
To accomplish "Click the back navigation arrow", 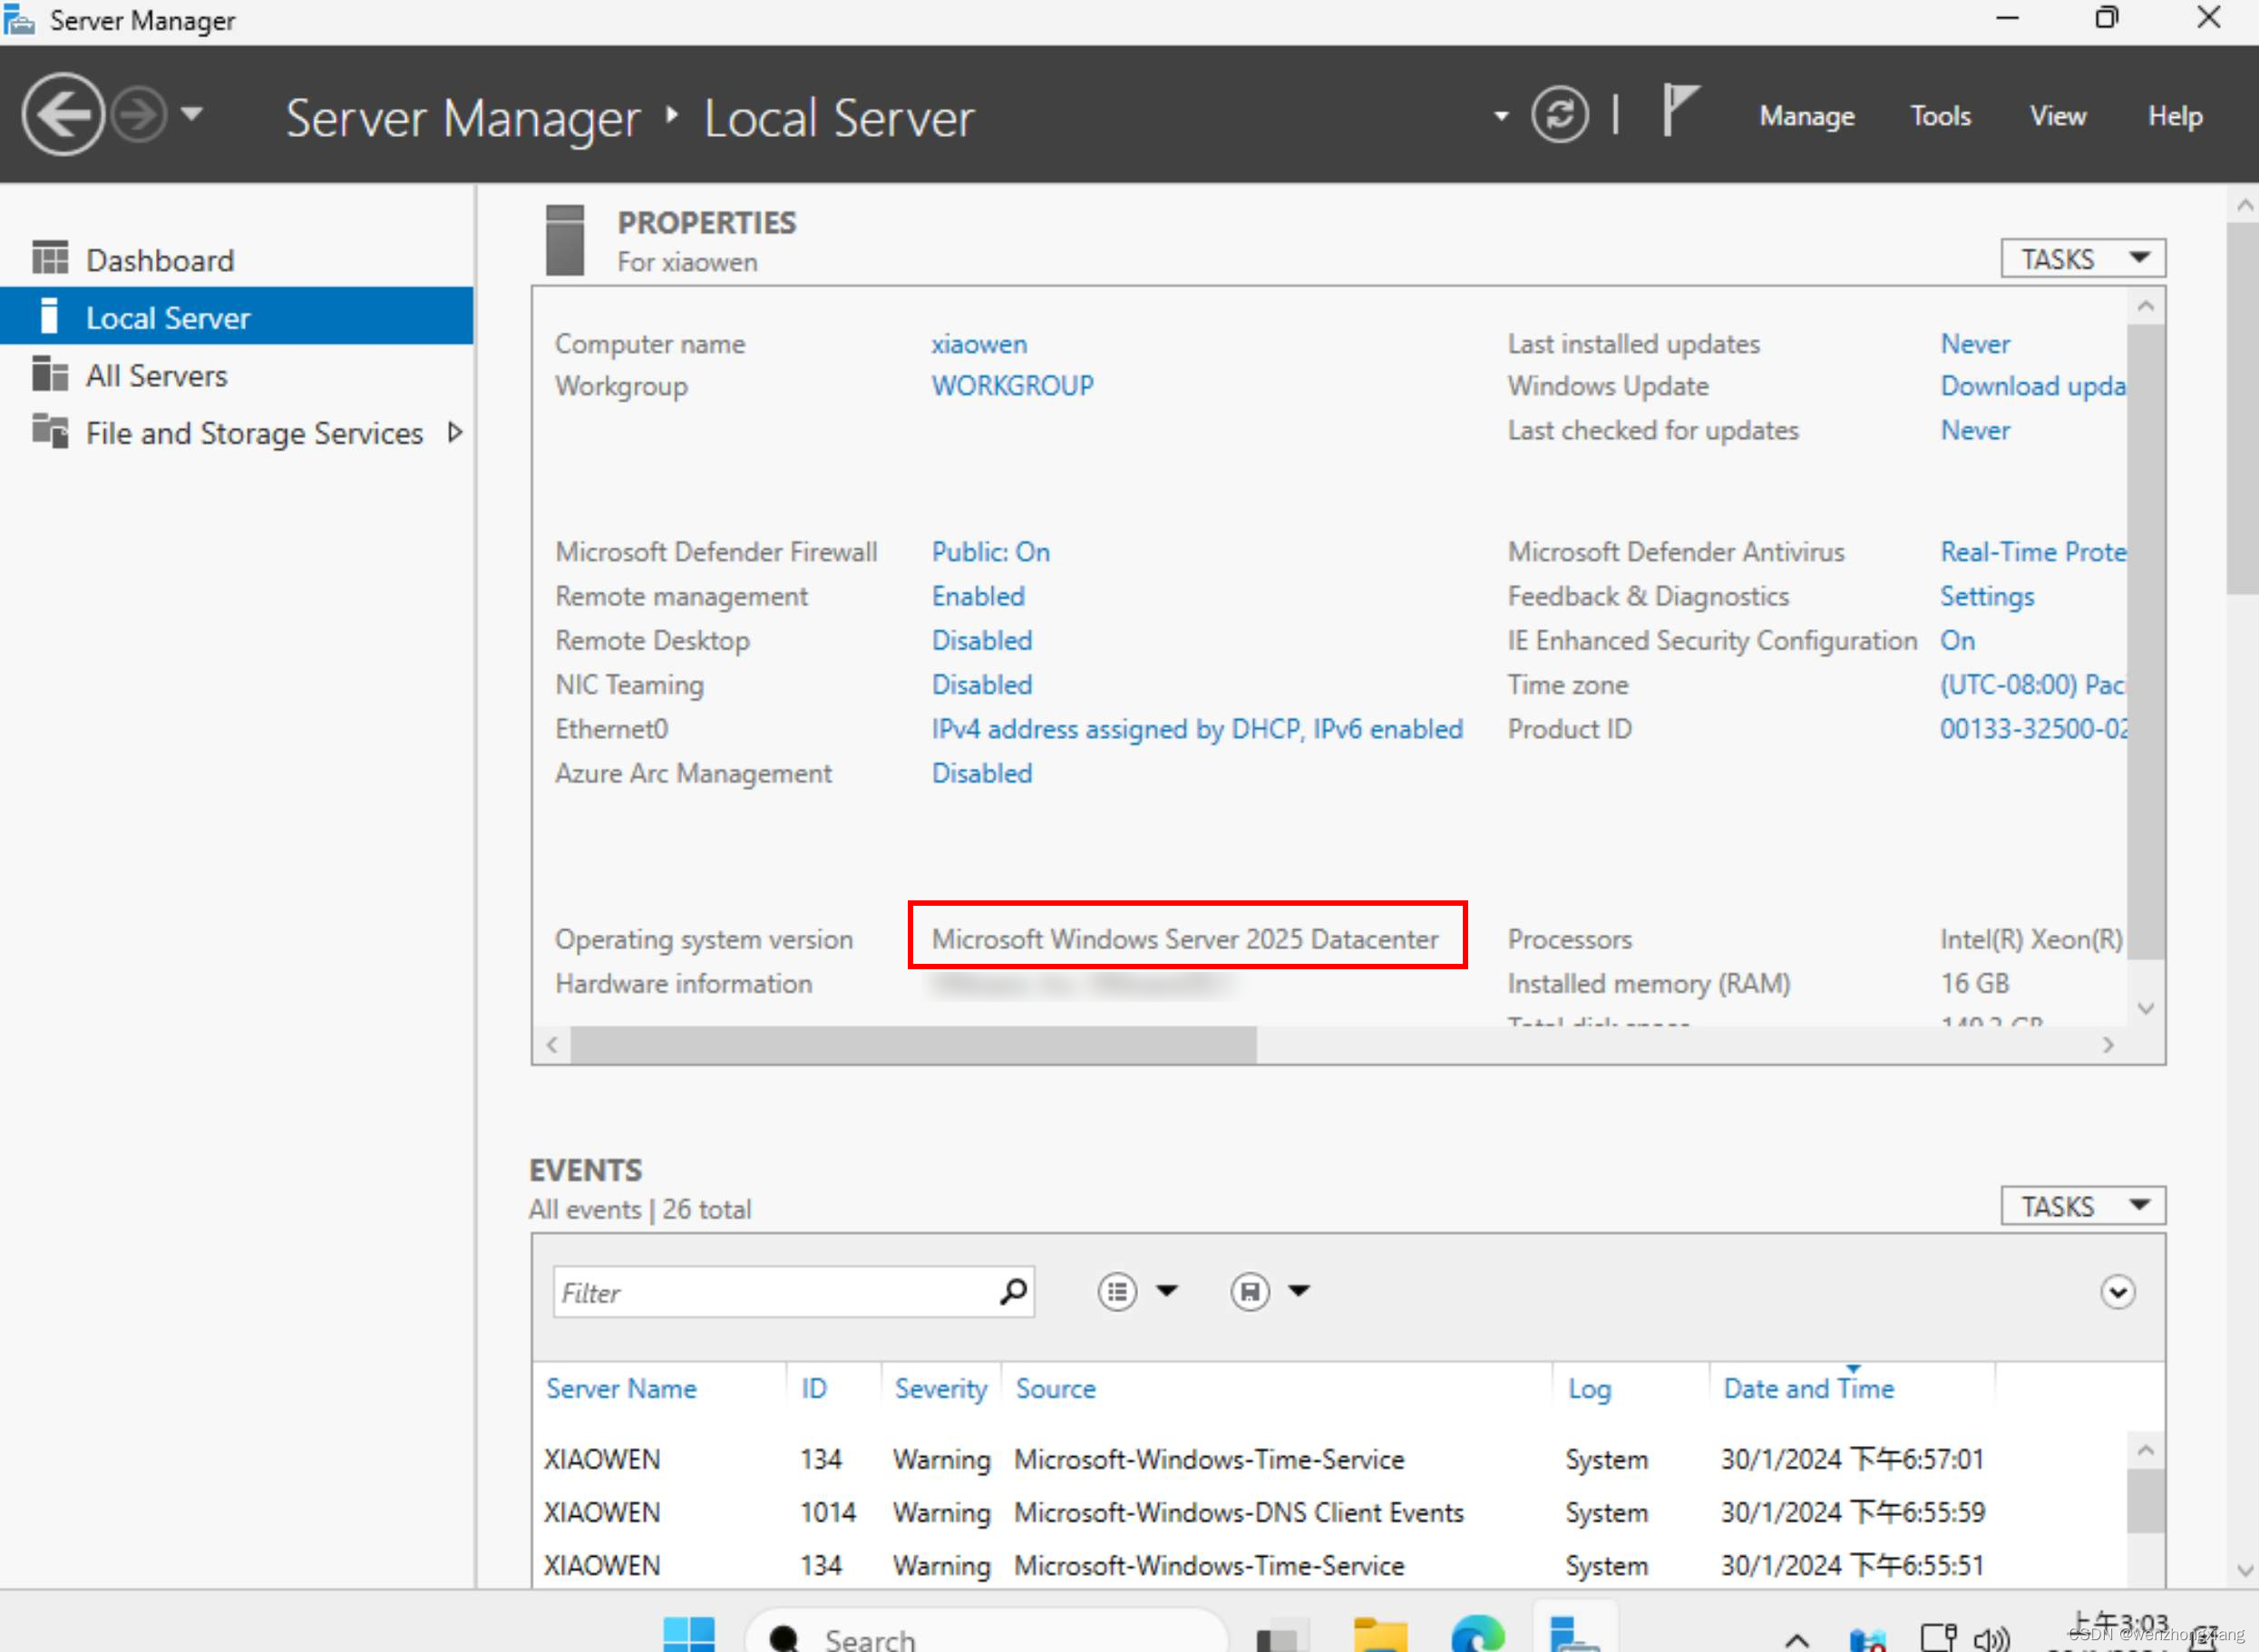I will (x=62, y=113).
